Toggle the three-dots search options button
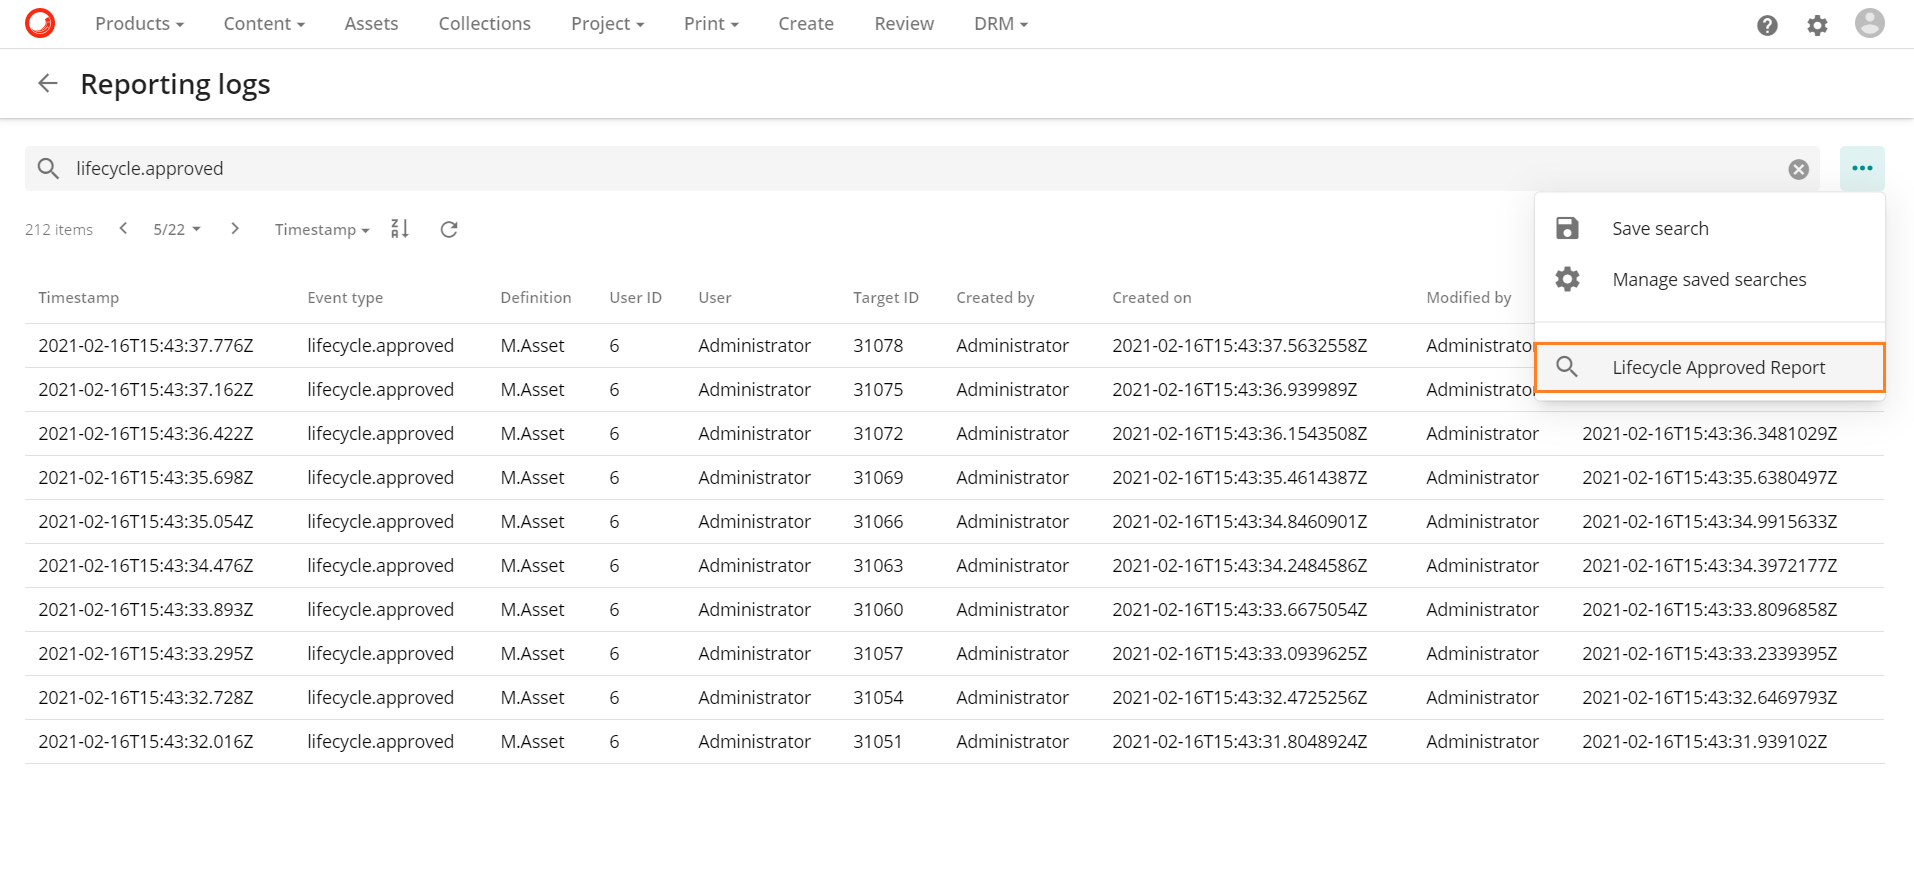This screenshot has height=885, width=1914. pyautogui.click(x=1862, y=168)
